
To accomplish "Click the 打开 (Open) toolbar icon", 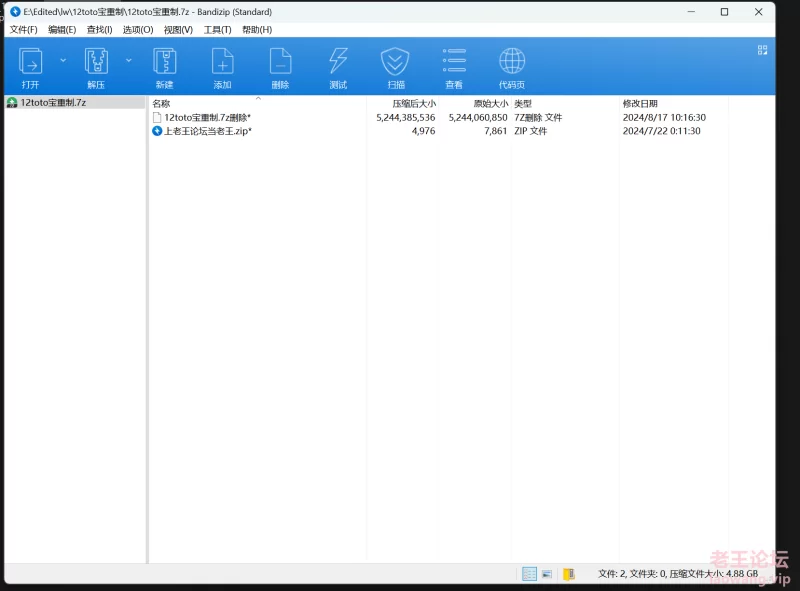I will click(x=31, y=61).
